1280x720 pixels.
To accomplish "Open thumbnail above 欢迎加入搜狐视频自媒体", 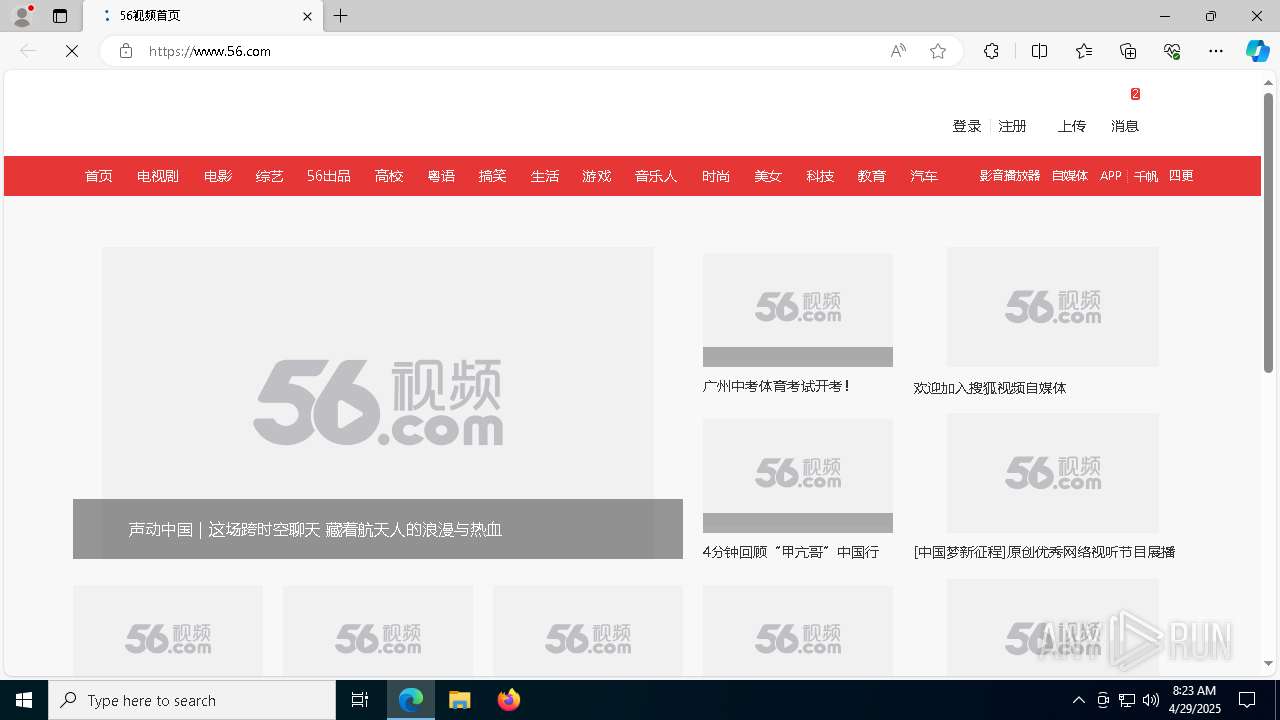I will click(1053, 307).
